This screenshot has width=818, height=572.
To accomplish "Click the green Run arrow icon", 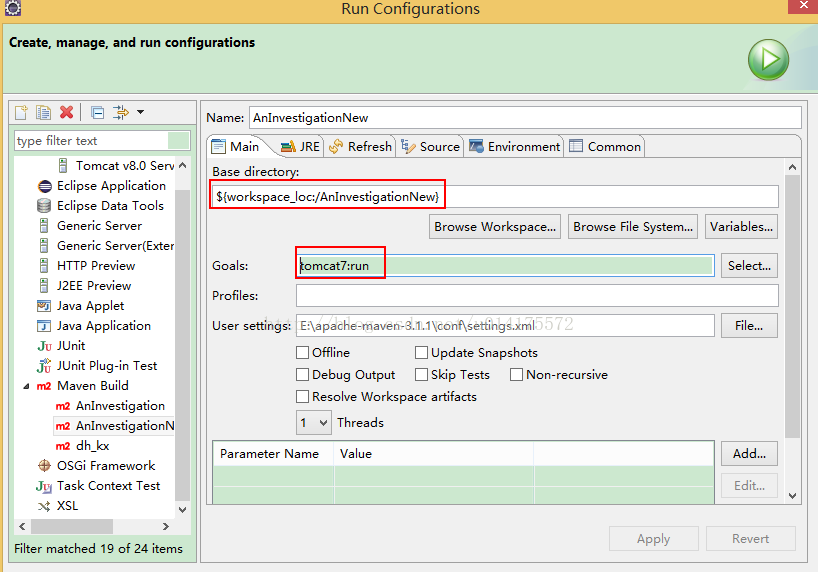I will [x=768, y=59].
